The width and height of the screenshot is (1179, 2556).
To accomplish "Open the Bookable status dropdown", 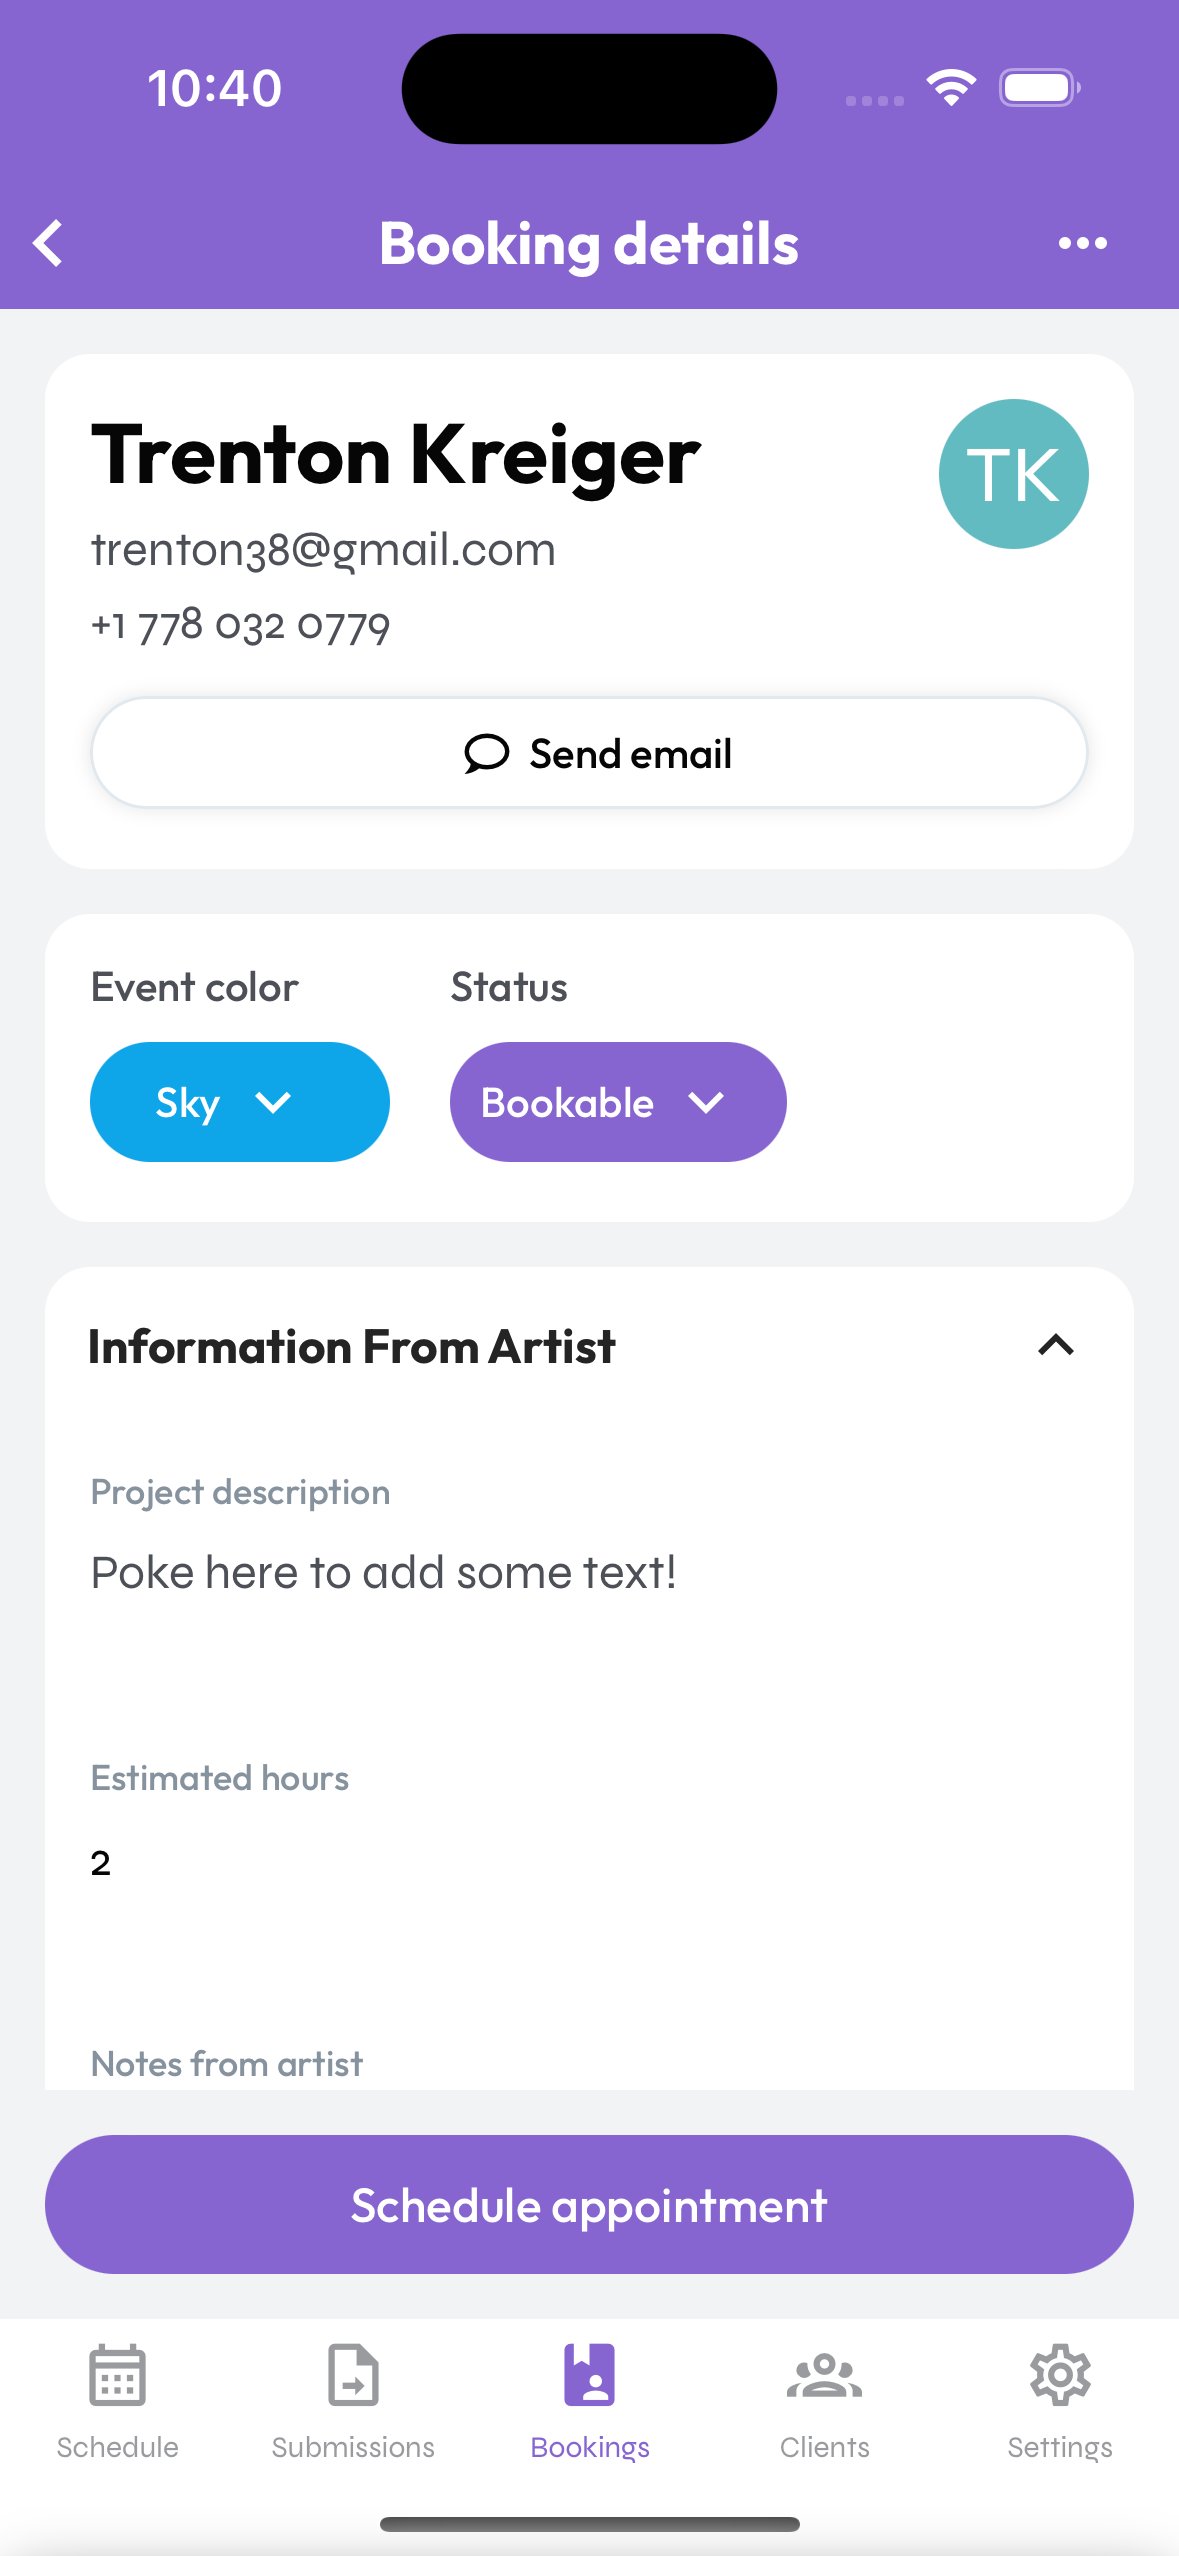I will 618,1102.
